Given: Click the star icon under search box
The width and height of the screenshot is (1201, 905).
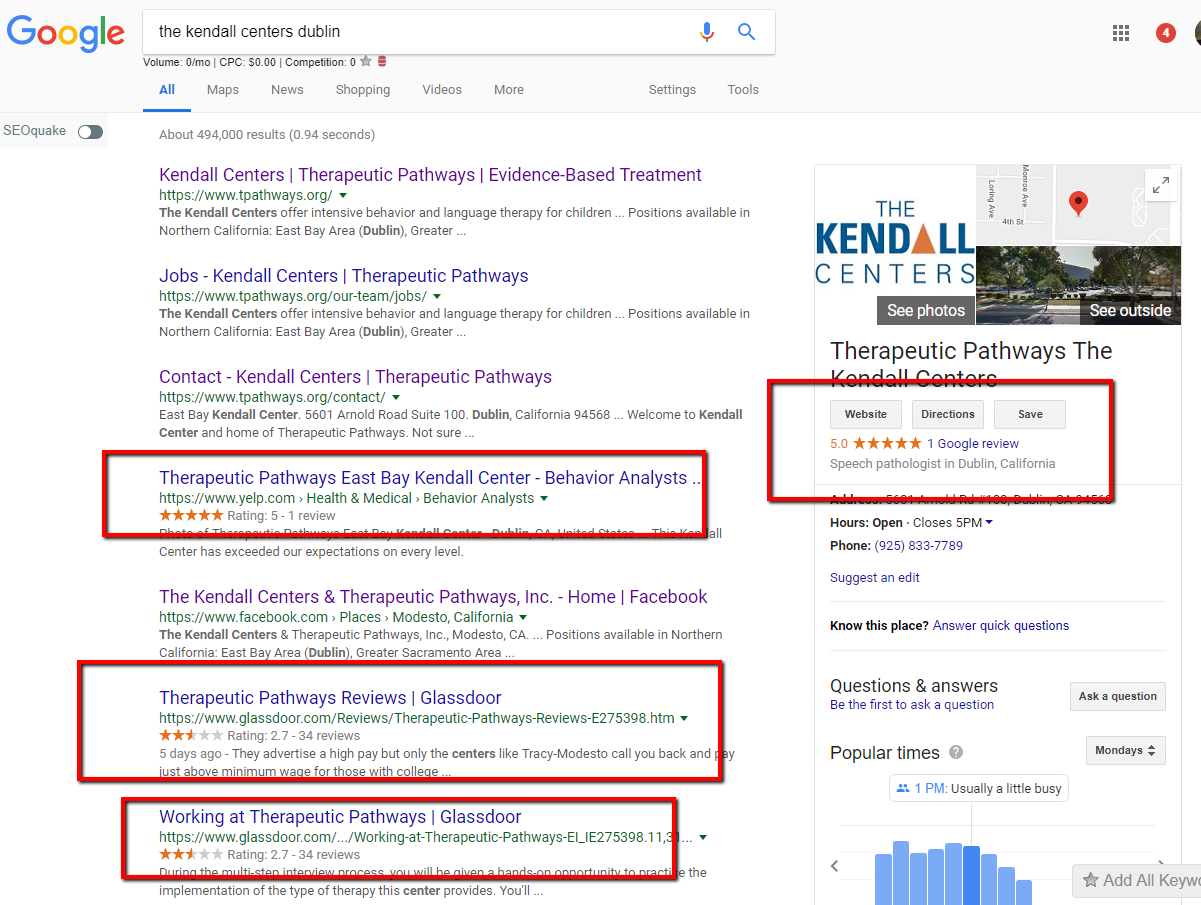Looking at the screenshot, I should coord(366,62).
